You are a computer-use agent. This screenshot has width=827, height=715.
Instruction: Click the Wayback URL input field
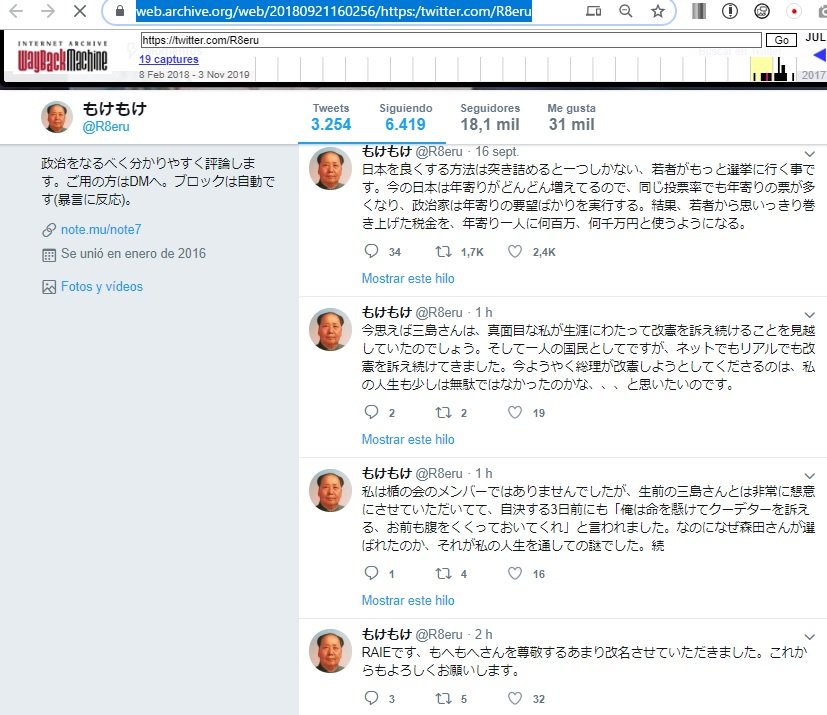point(451,40)
